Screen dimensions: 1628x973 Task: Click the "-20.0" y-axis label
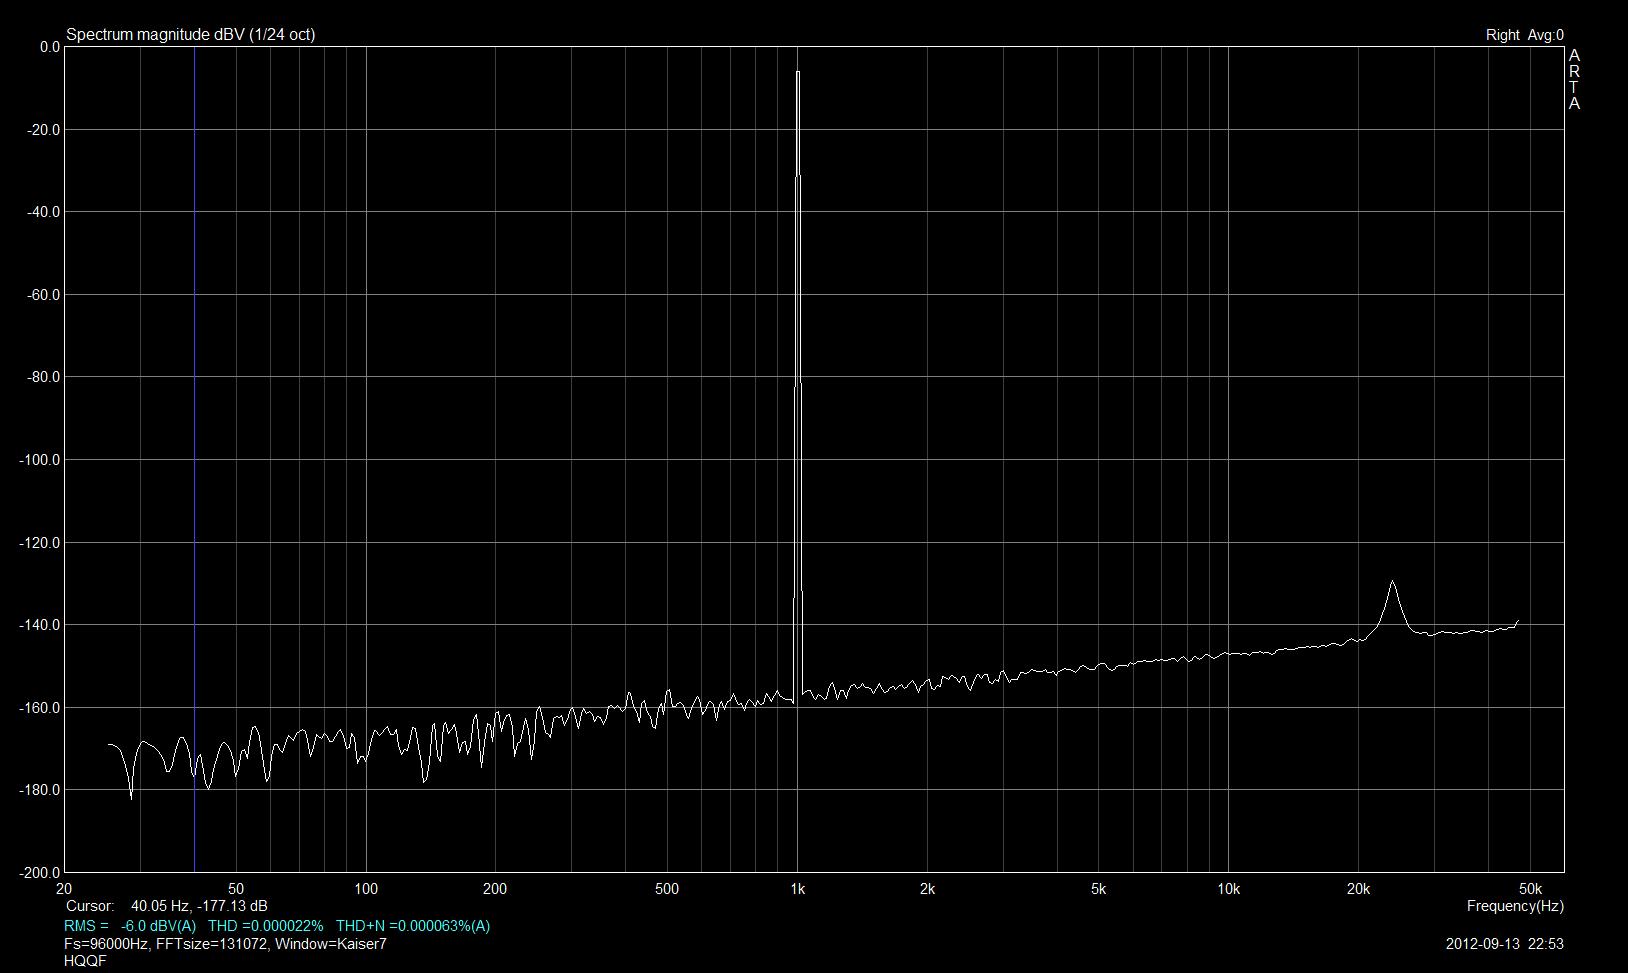tap(45, 130)
